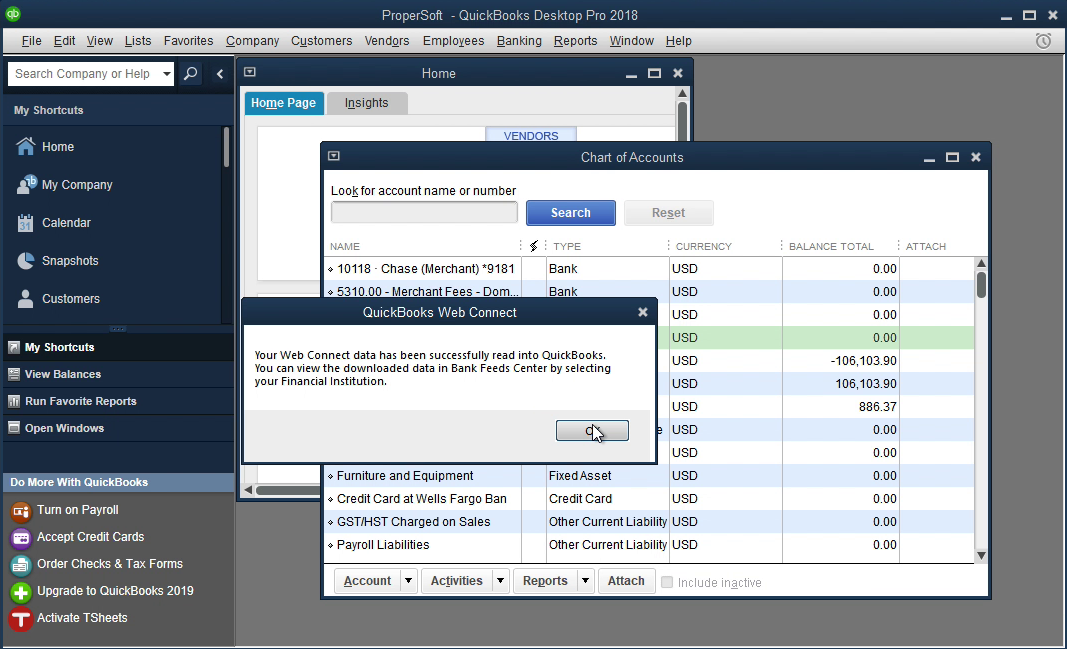Click Do More With QuickBooks header
This screenshot has width=1067, height=649.
[x=118, y=482]
